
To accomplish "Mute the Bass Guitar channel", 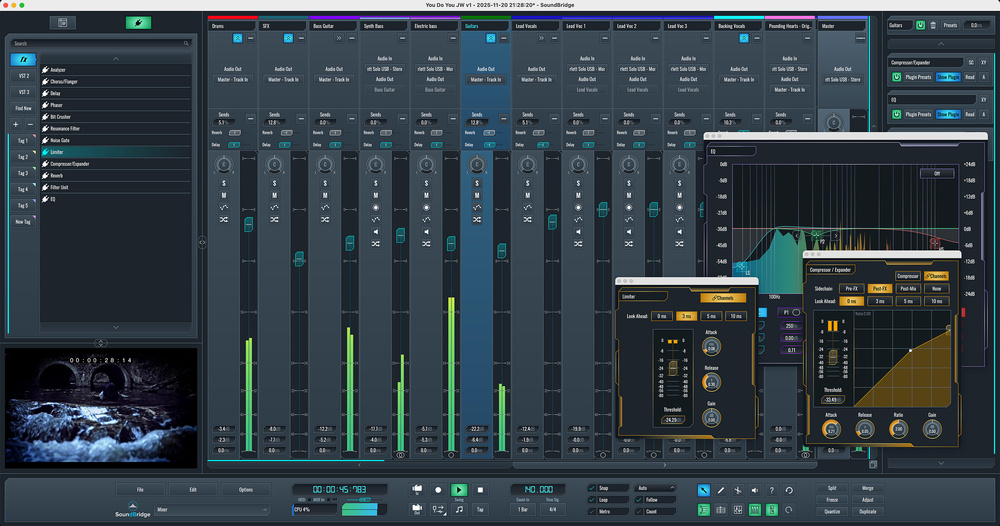I will [324, 195].
